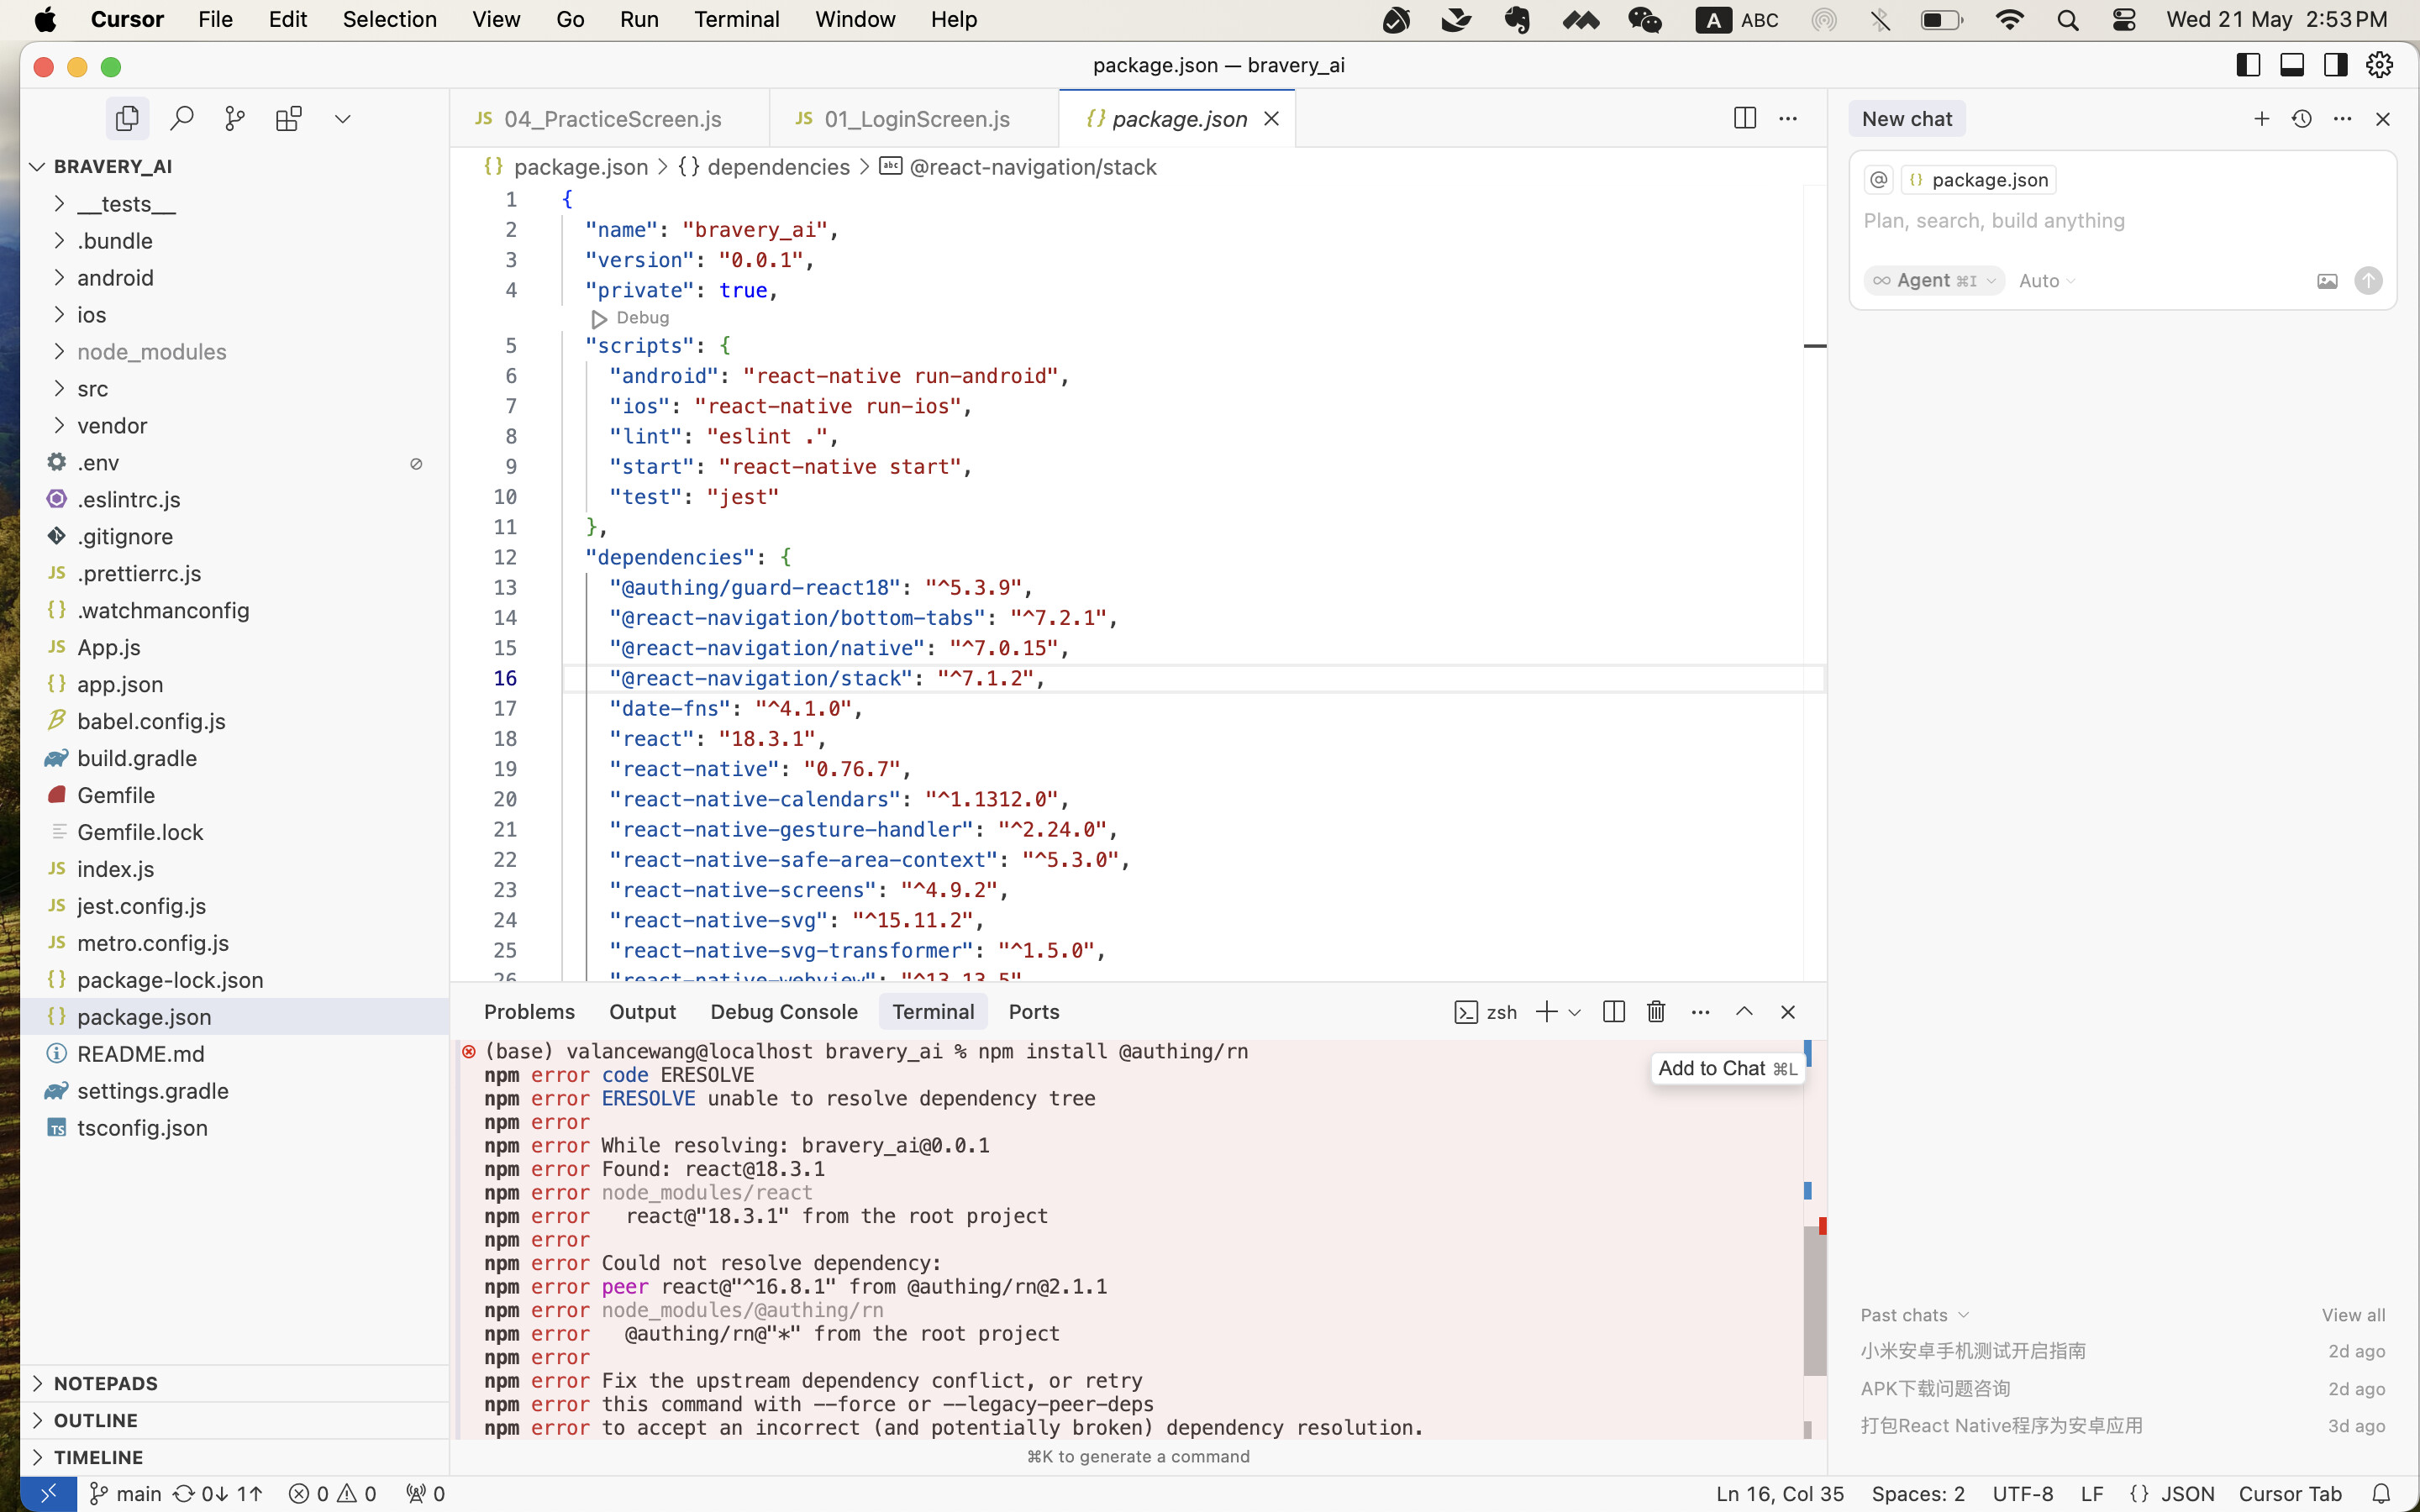Open chat panel more options ellipsis
Viewport: 2420px width, 1512px height.
(2343, 119)
